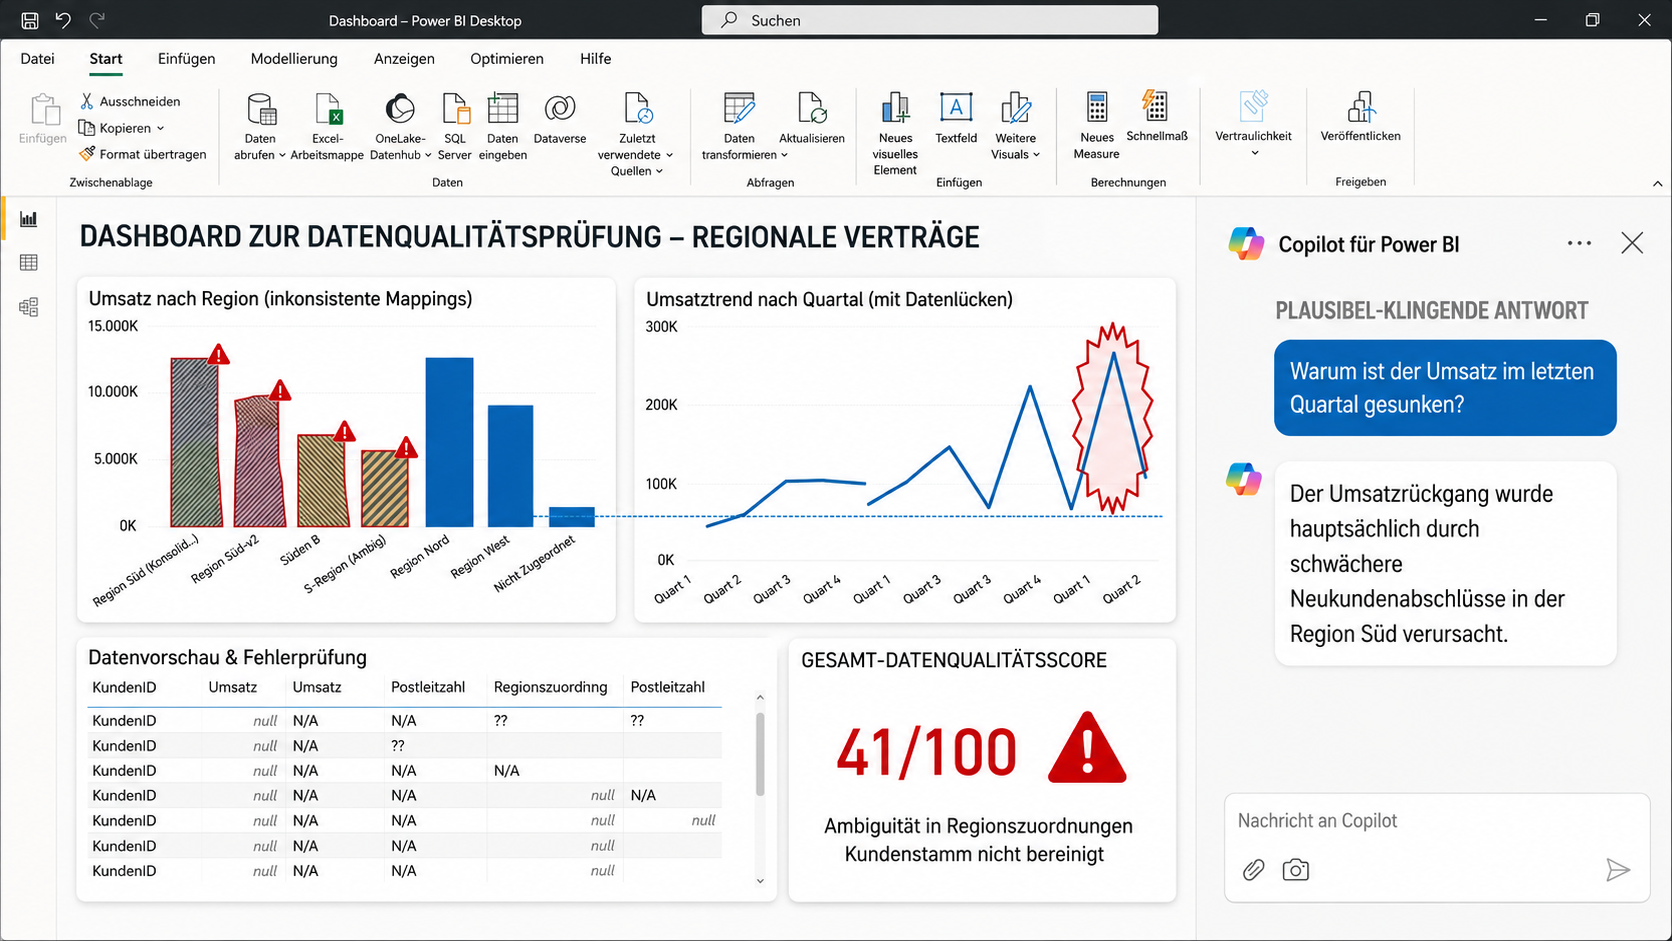Refresh data with Aktualisieren
1672x941 pixels.
click(812, 119)
